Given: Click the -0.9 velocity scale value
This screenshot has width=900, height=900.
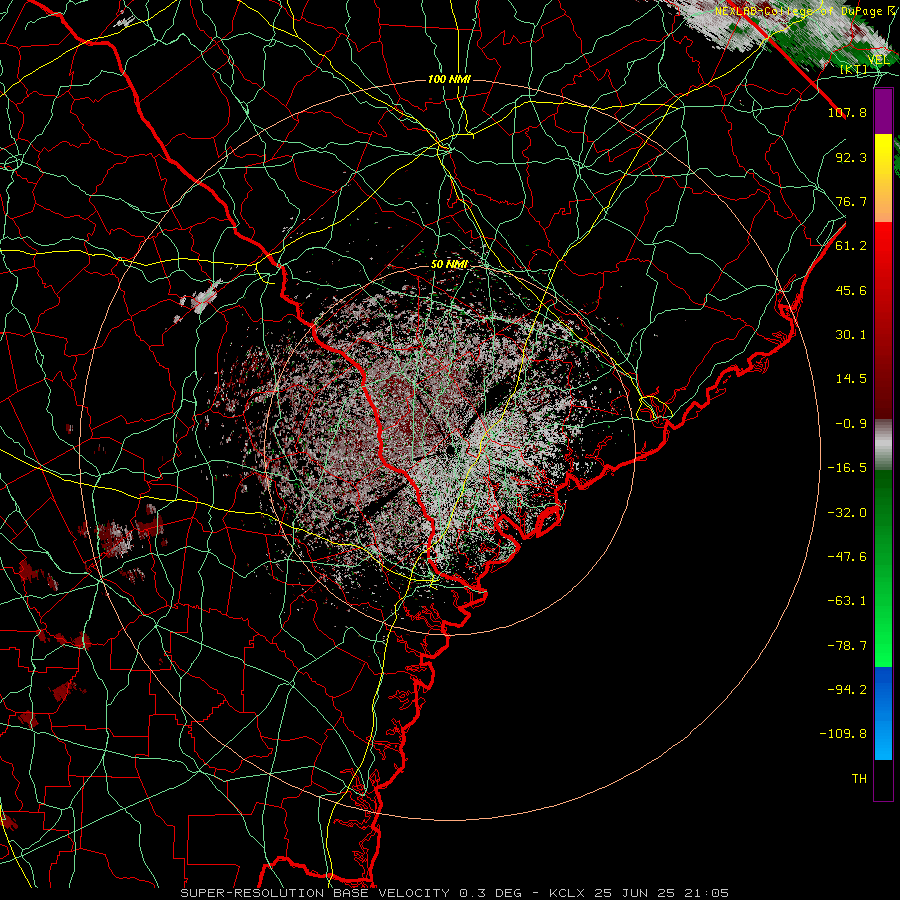Looking at the screenshot, I should 851,424.
